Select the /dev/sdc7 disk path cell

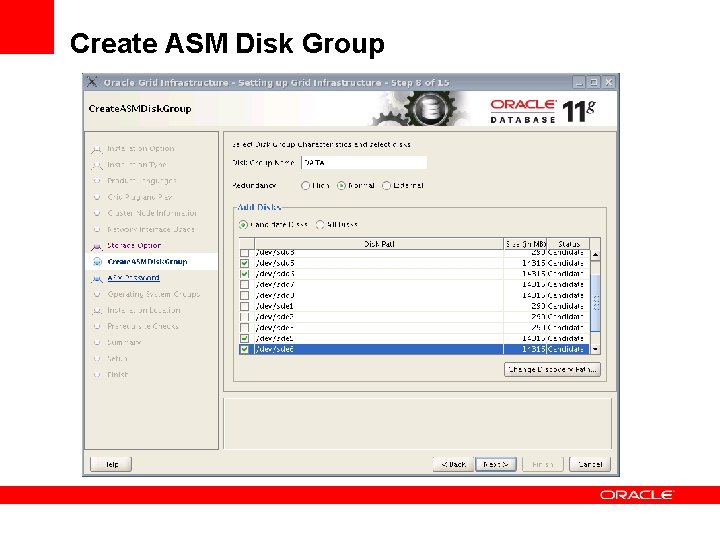[x=379, y=285]
